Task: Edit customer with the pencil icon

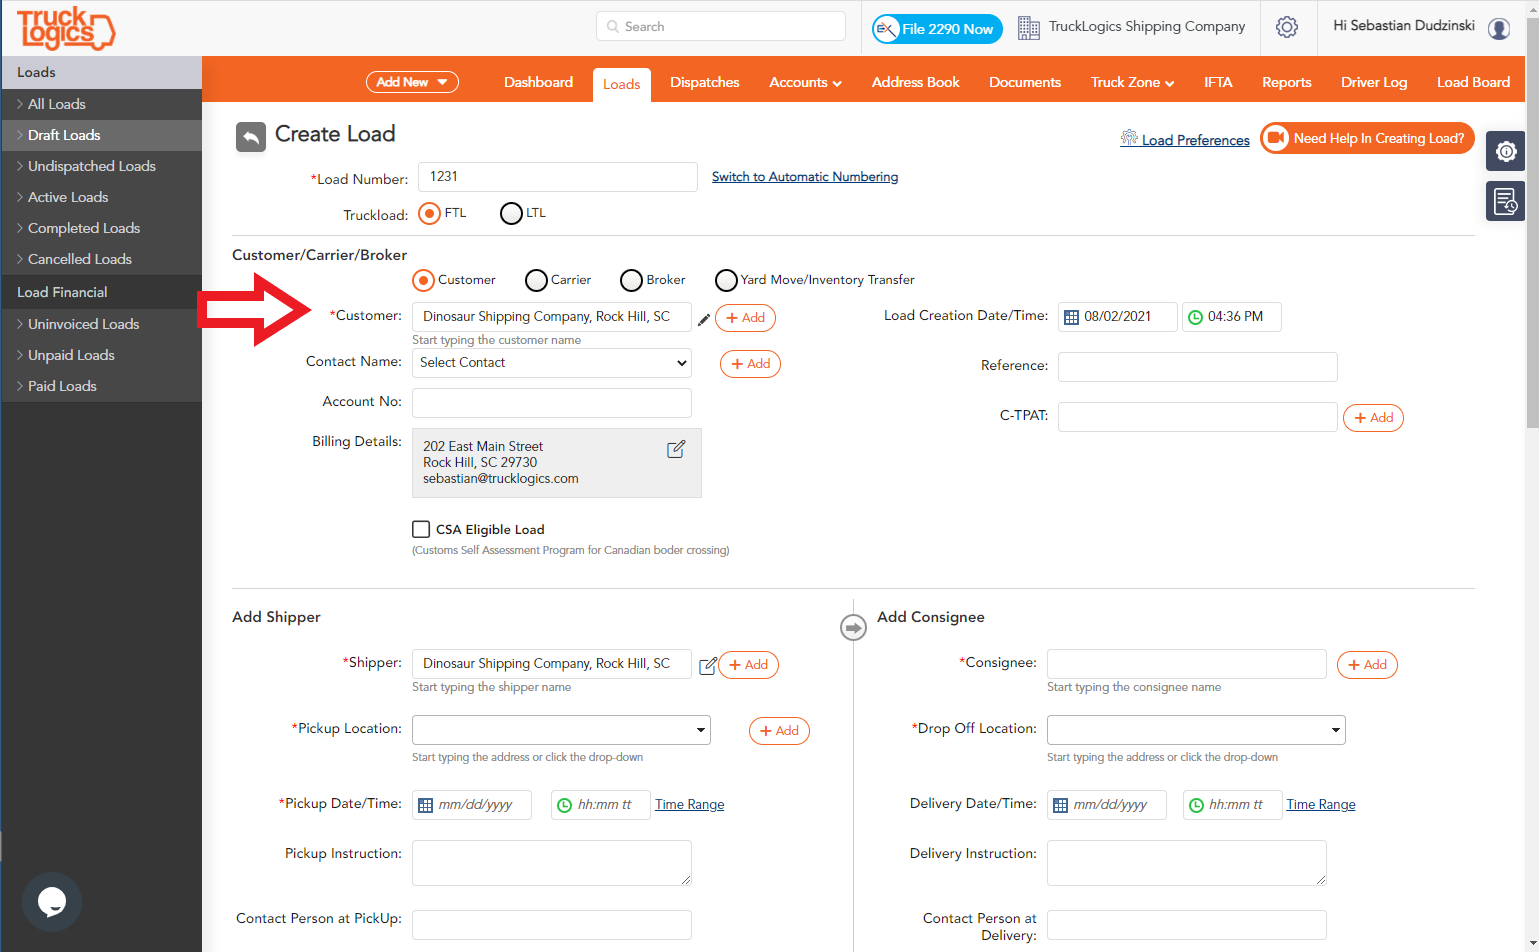Action: point(704,319)
